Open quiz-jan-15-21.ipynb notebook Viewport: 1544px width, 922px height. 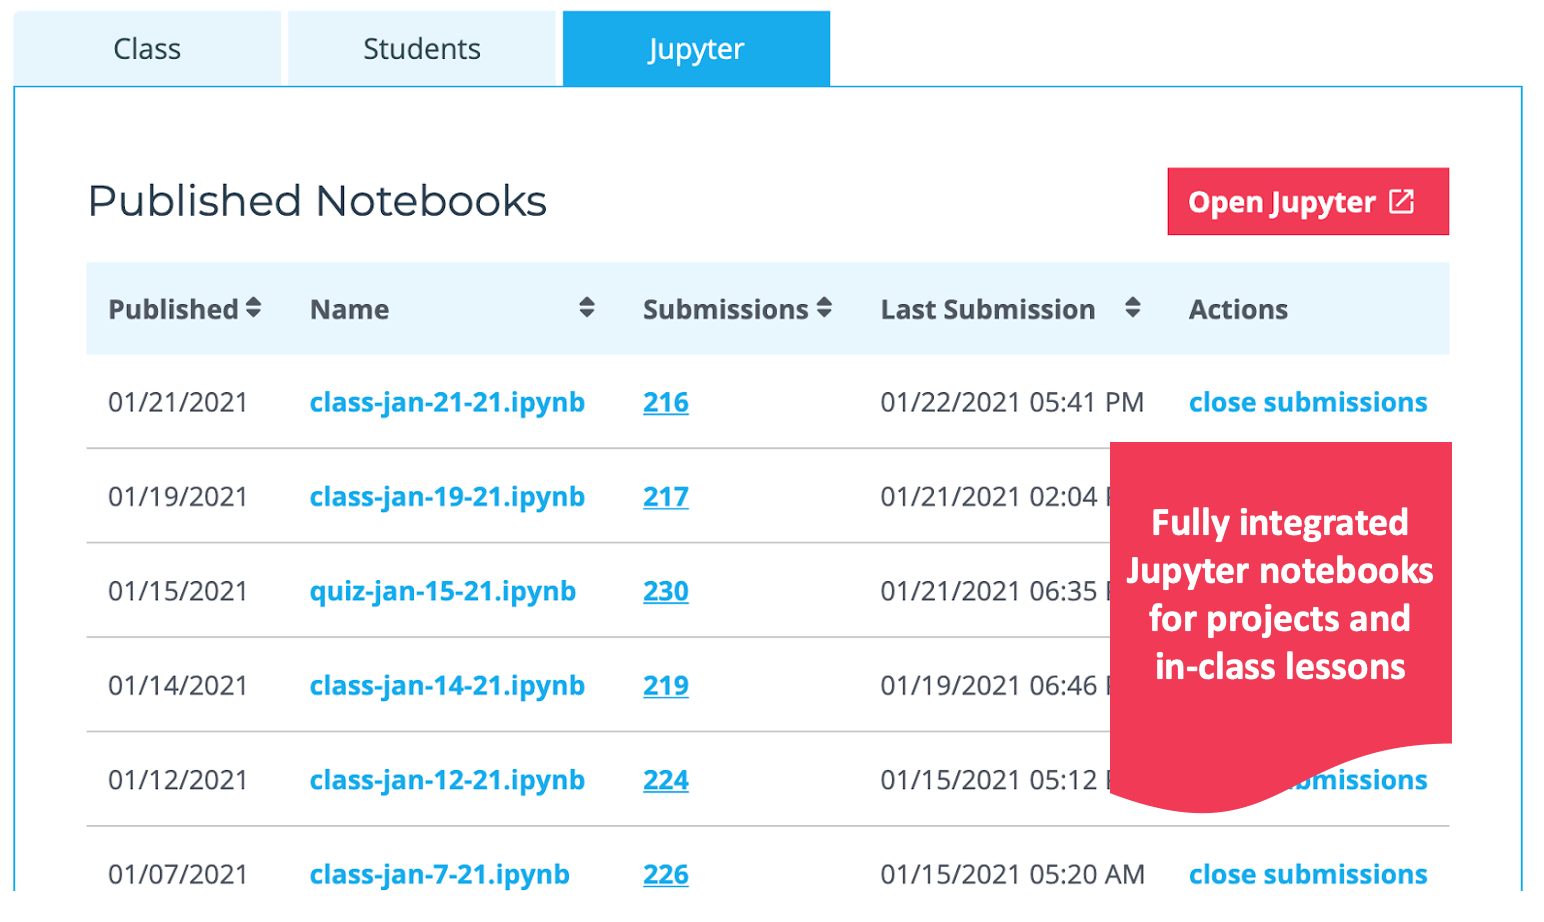click(443, 591)
